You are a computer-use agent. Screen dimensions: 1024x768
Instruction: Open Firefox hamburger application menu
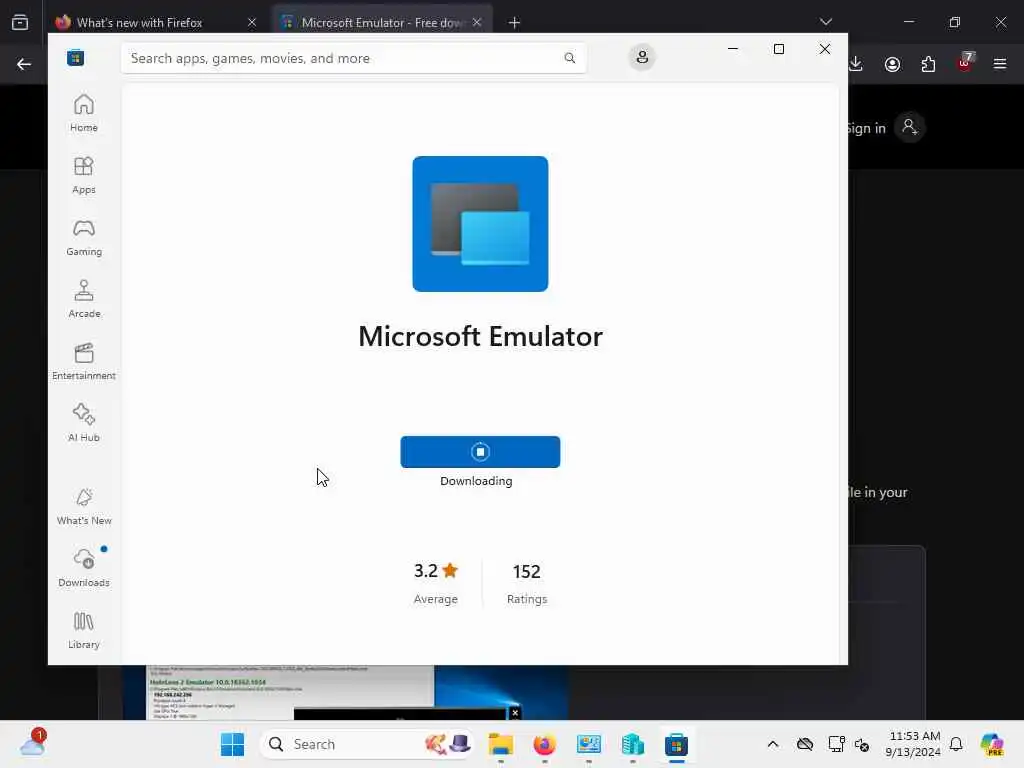click(1000, 64)
